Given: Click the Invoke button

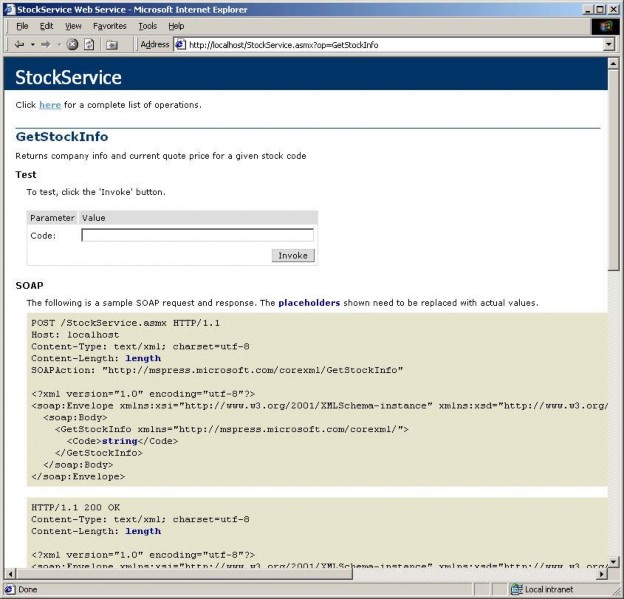Looking at the screenshot, I should (293, 255).
